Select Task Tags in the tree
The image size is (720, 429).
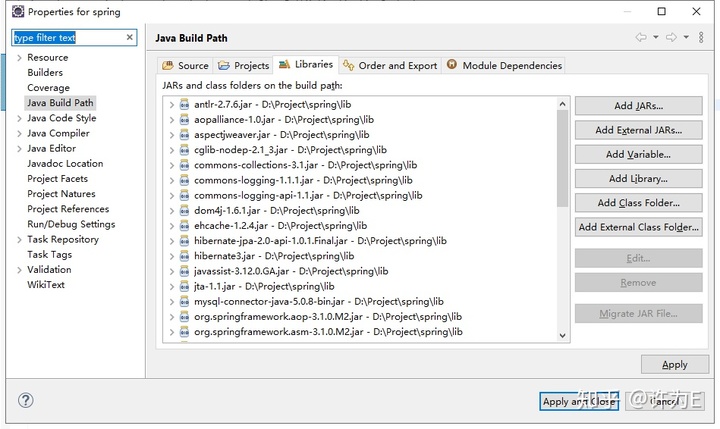tap(50, 254)
